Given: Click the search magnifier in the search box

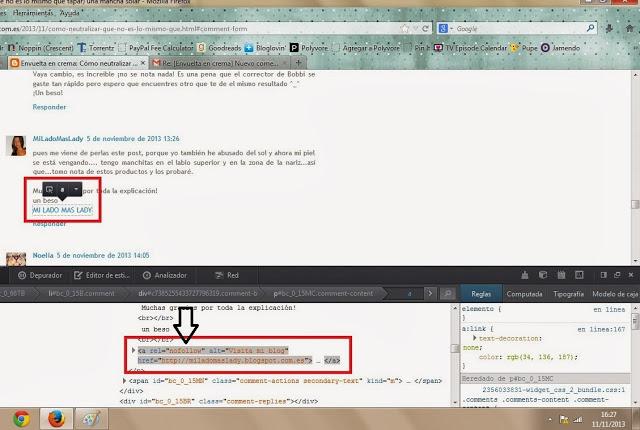Looking at the screenshot, I should pos(590,28).
